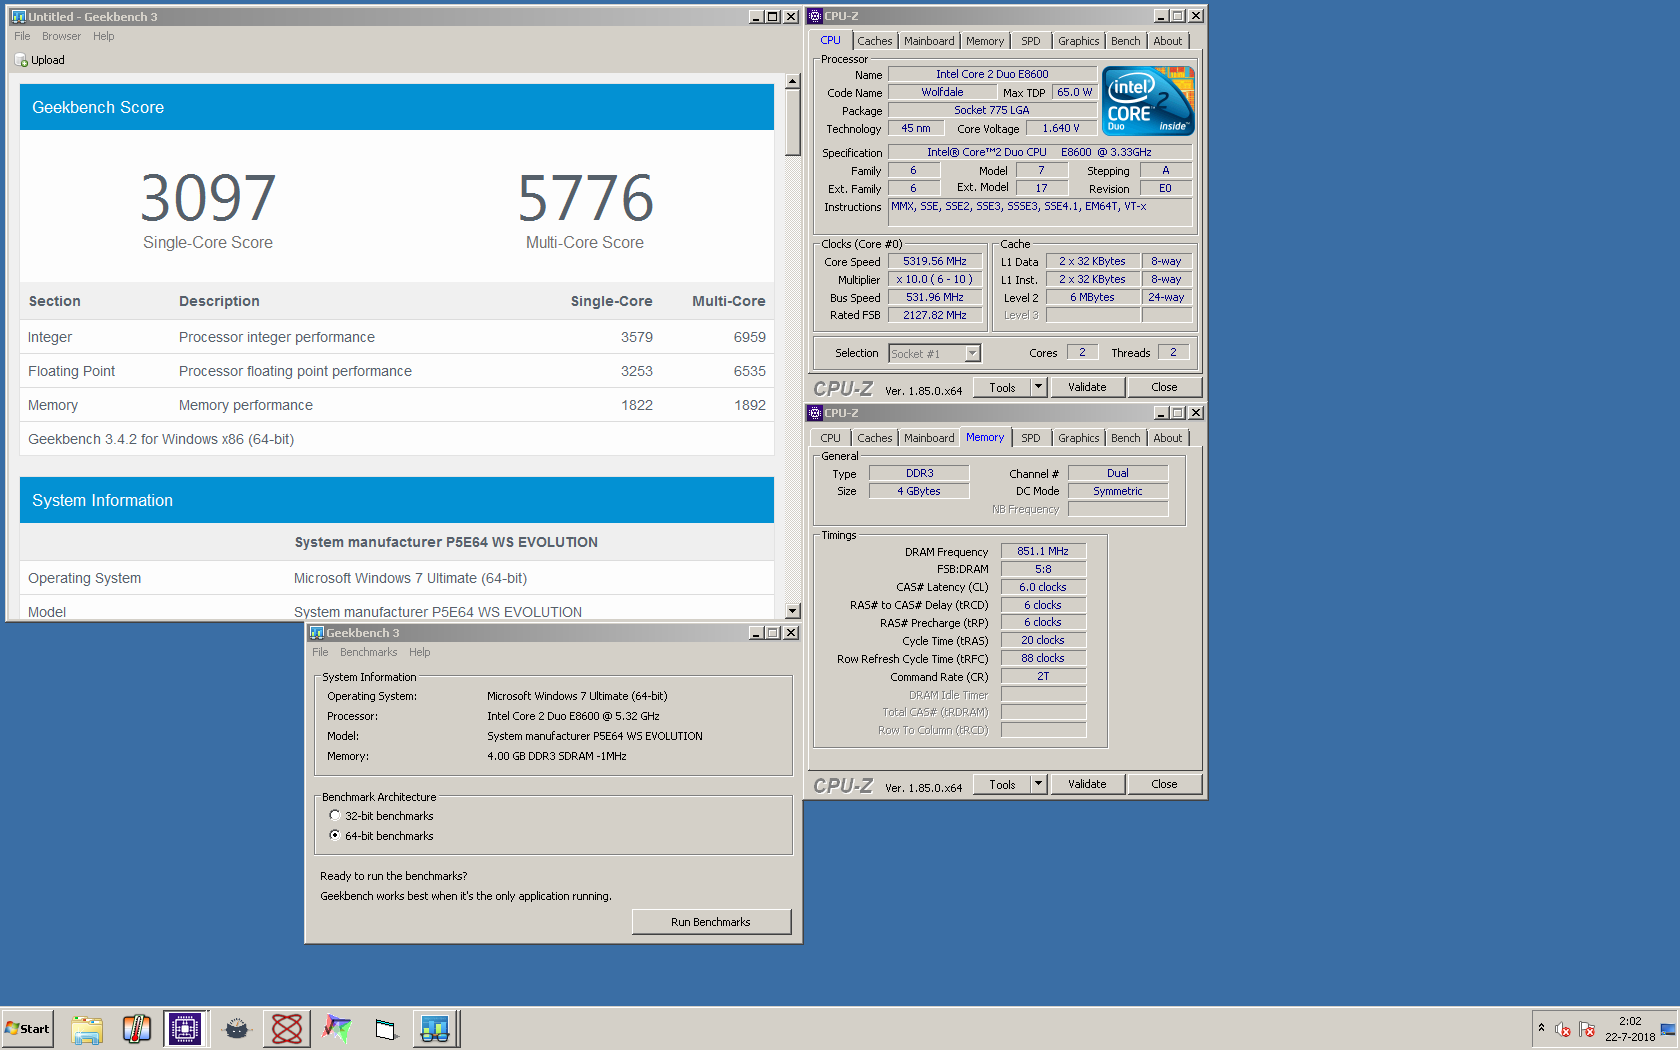Open Action Center flag tray icon
1680x1050 pixels.
(1587, 1029)
